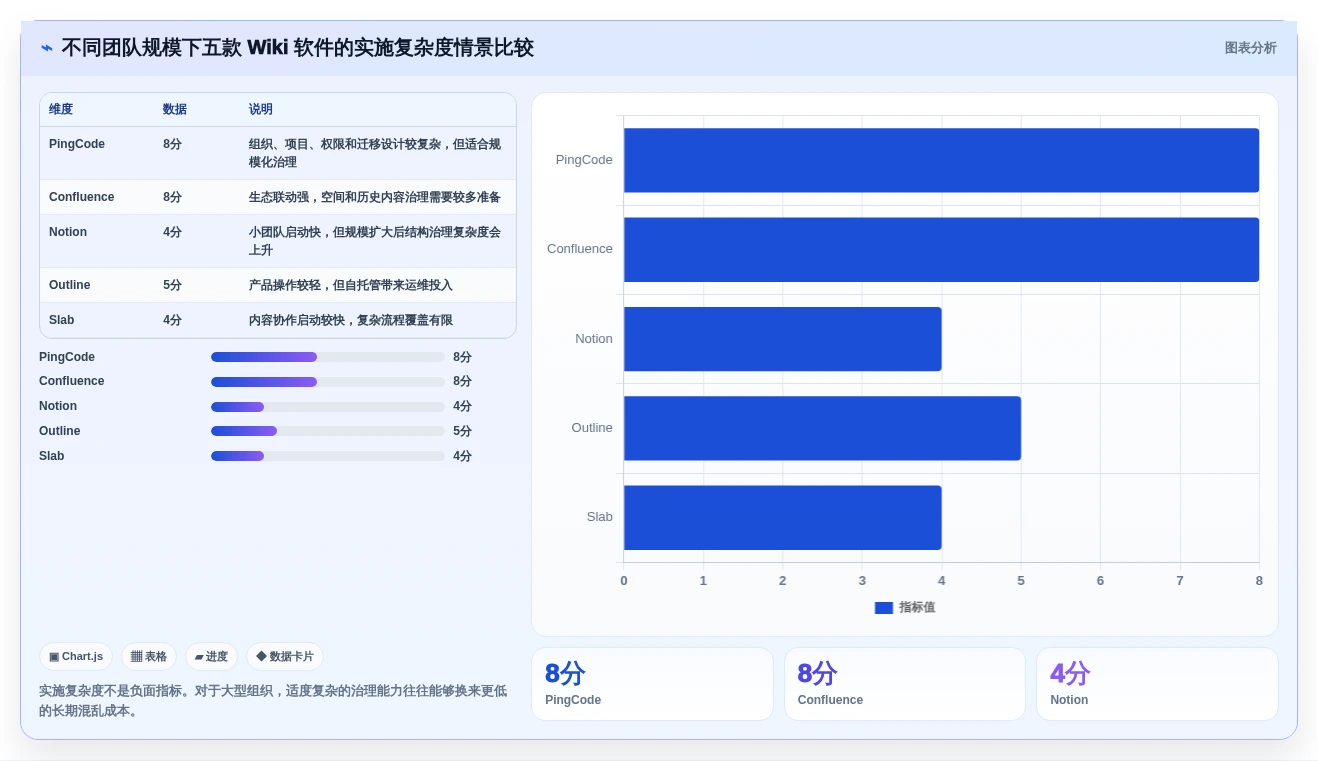Click the 5分 value in Outline table row
Screen dimensions: 1318x761
point(173,285)
